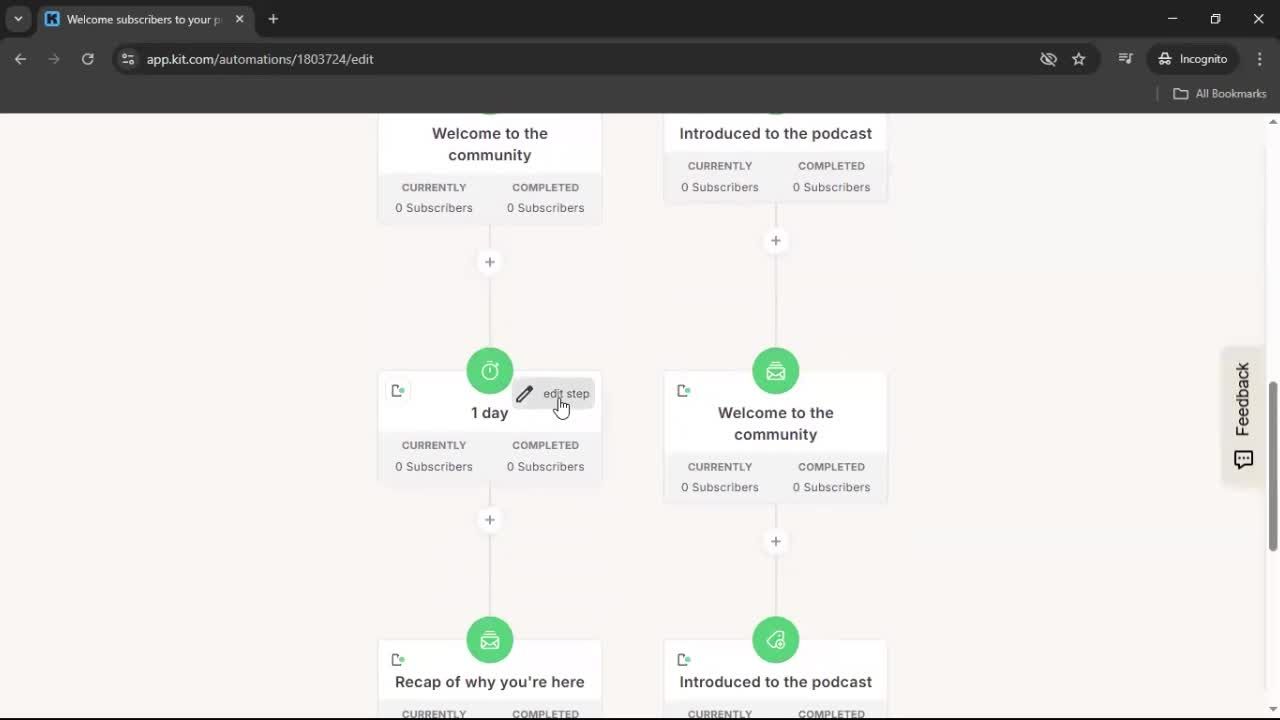Select the timer icon on the 1 day step
The width and height of the screenshot is (1280, 720).
(489, 370)
